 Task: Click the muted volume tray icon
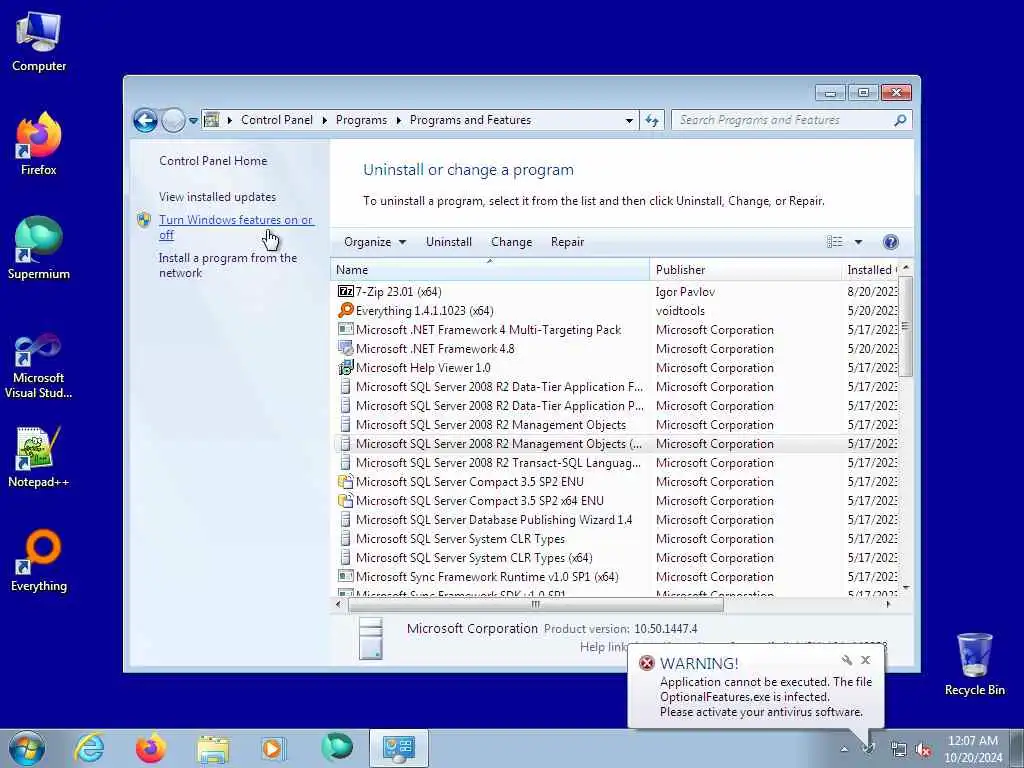click(923, 750)
